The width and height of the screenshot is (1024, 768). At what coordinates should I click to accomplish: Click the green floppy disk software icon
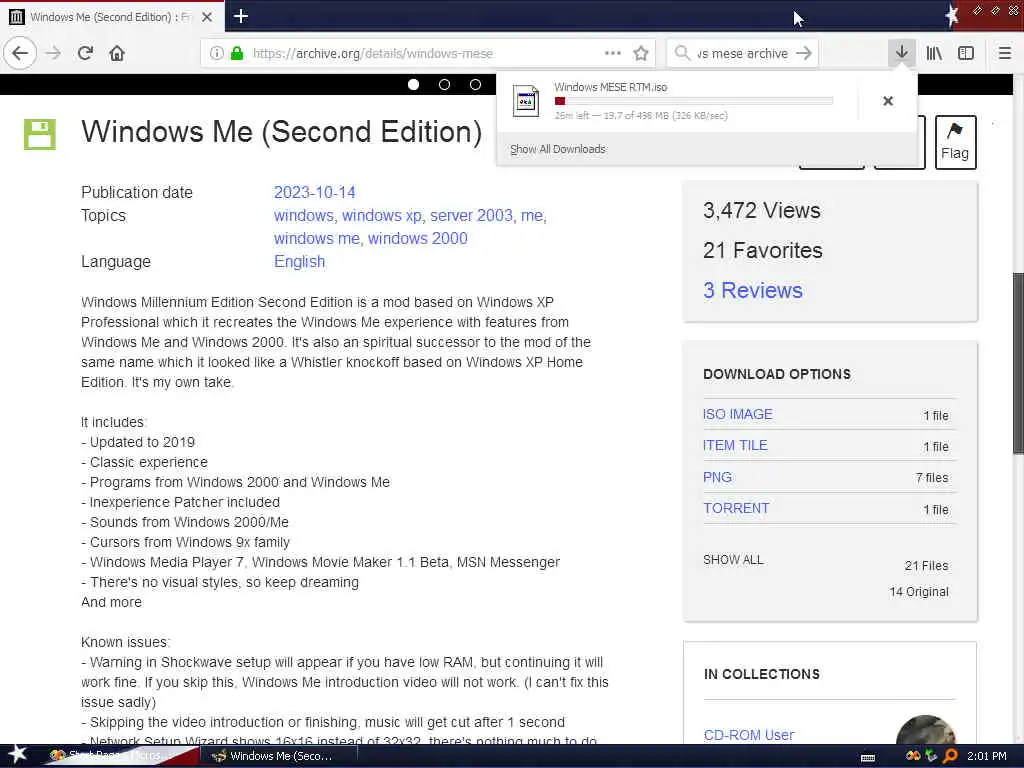coord(40,135)
